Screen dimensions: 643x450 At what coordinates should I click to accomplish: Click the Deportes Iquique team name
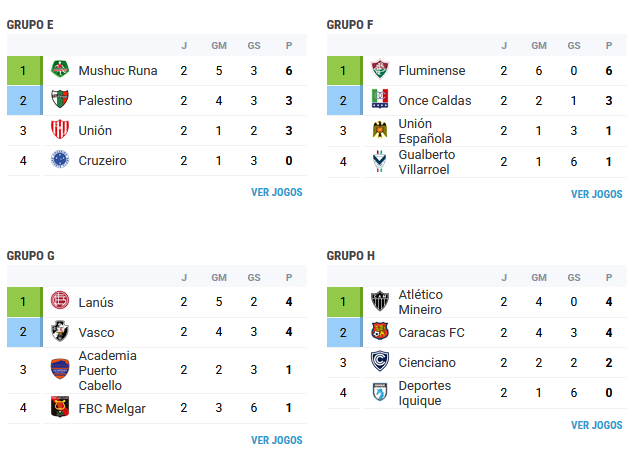[424, 393]
